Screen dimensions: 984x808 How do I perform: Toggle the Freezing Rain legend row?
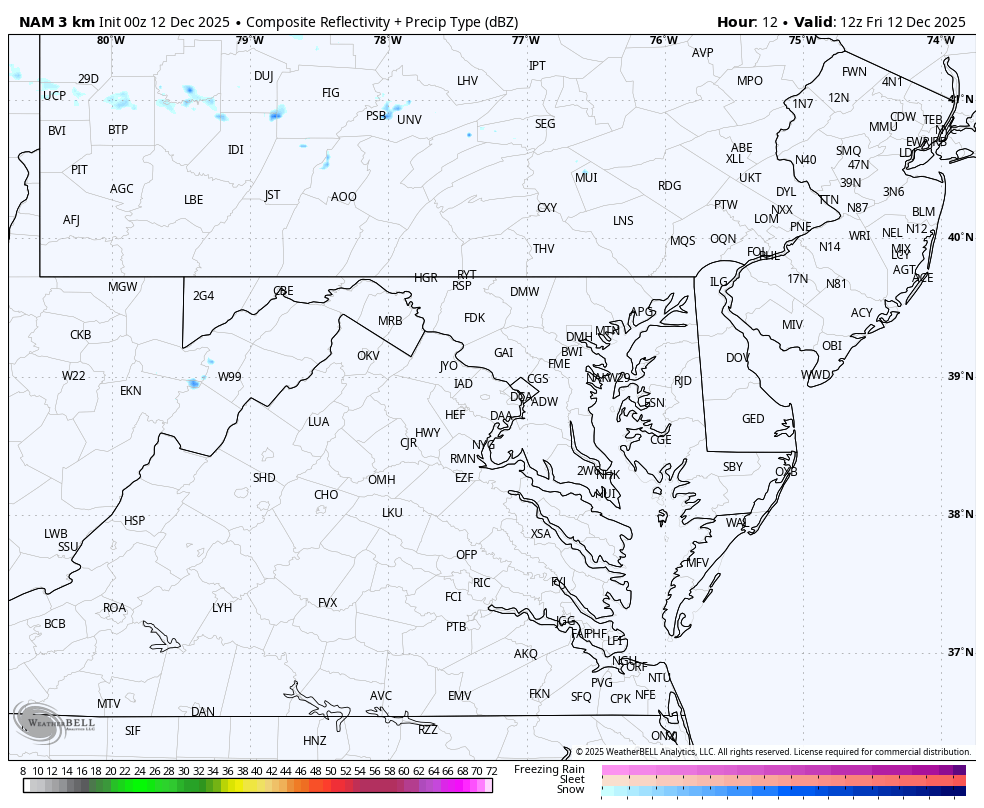pyautogui.click(x=548, y=770)
